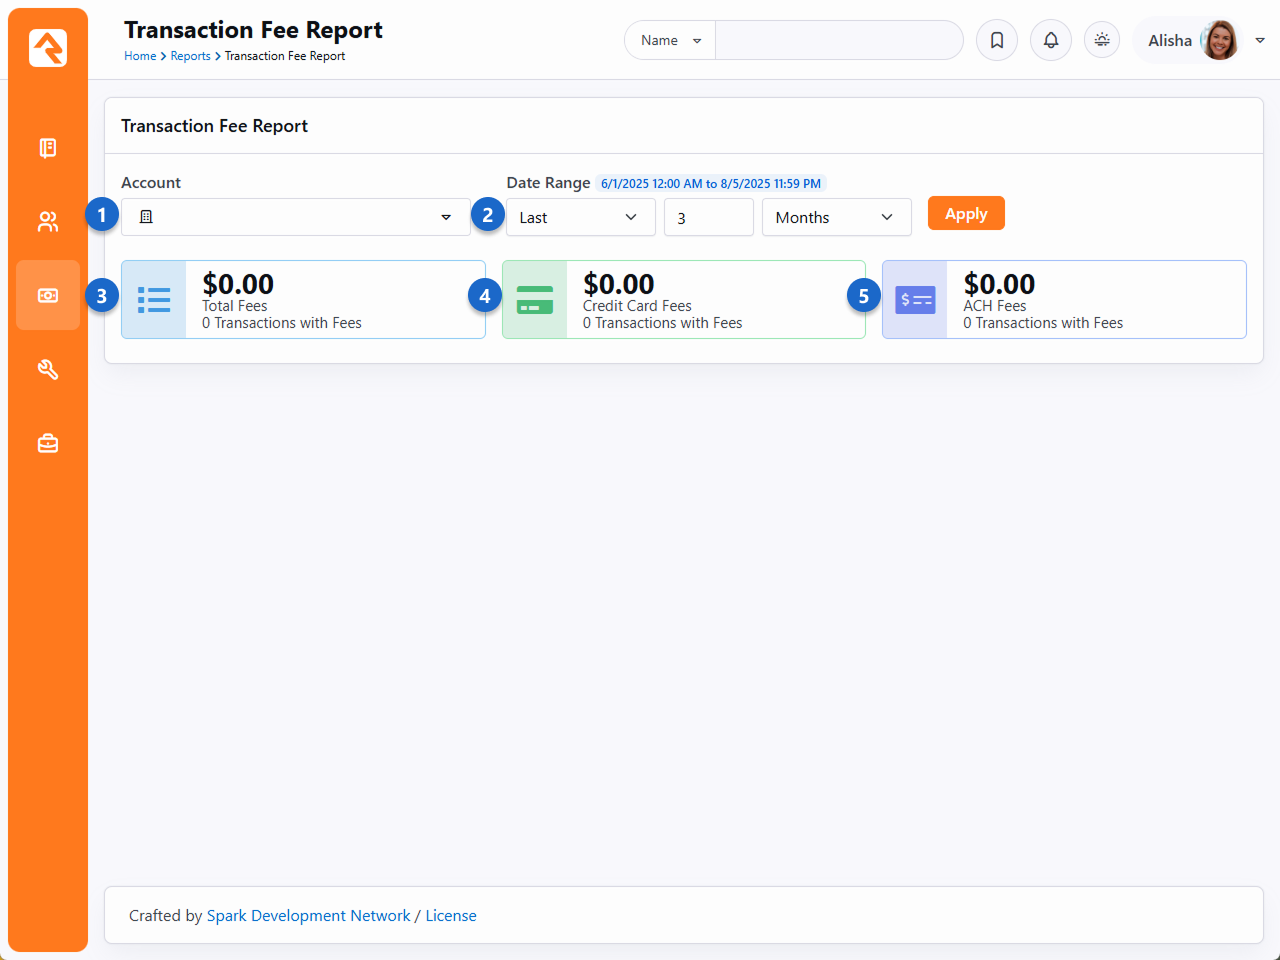Open the bookmarks icon in header
The image size is (1280, 960).
pos(997,41)
